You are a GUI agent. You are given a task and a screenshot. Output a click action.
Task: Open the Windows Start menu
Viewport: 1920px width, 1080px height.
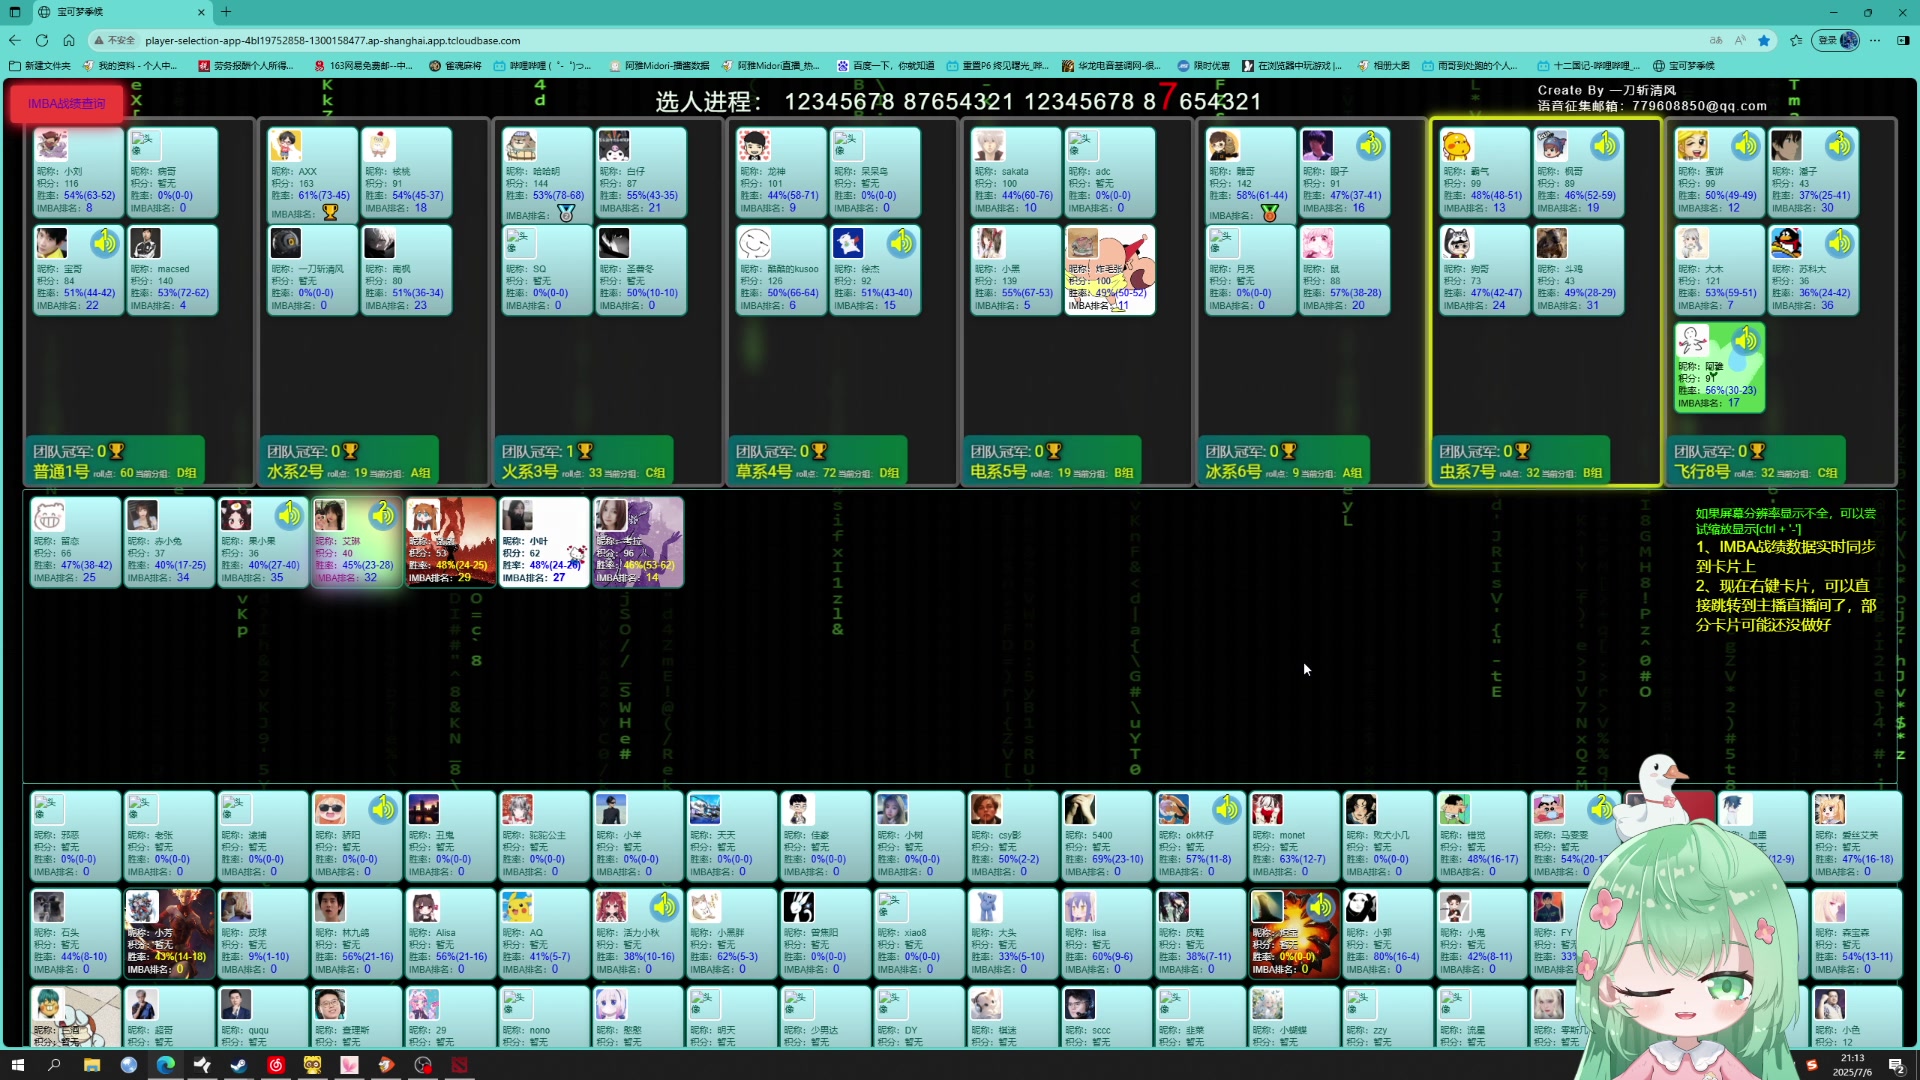coord(17,1065)
